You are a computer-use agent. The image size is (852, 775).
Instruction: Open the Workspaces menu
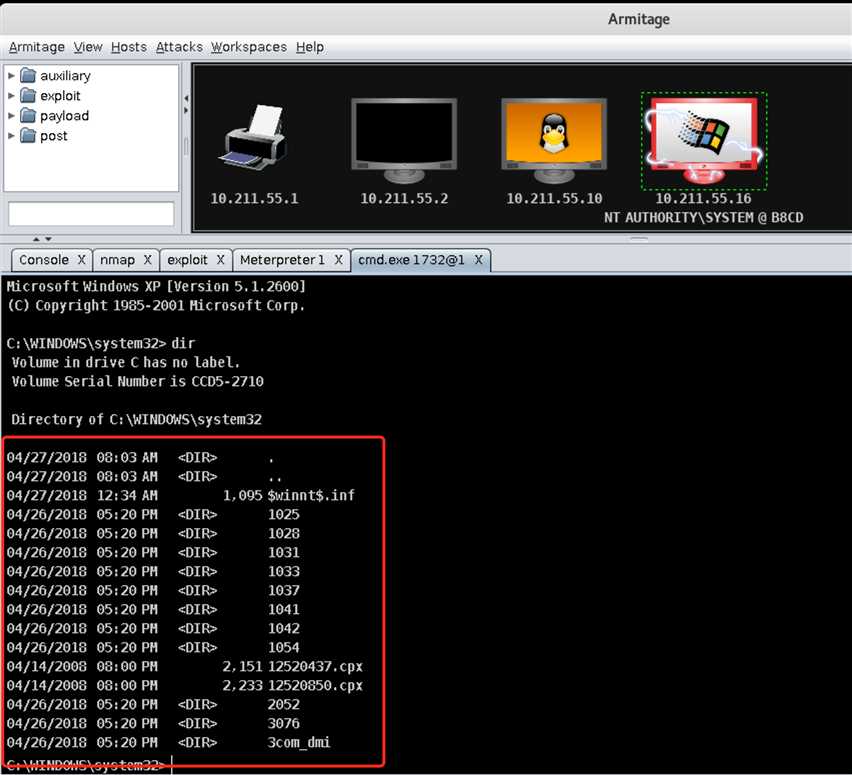249,47
